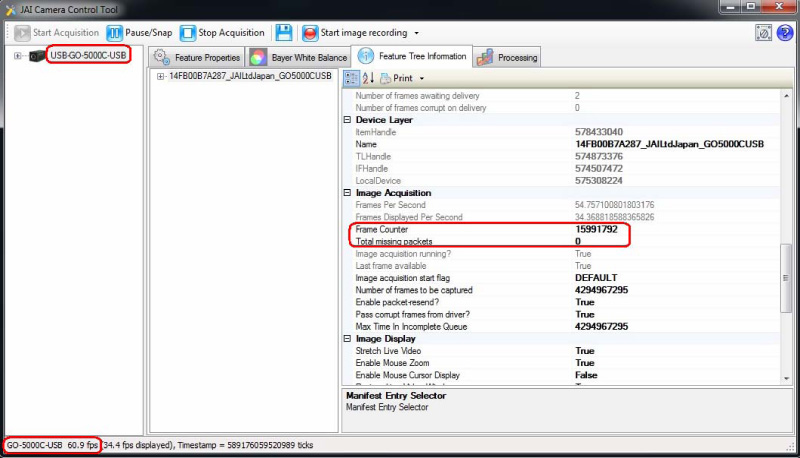The width and height of the screenshot is (800, 458).
Task: Click the Start image recording label
Action: coord(364,33)
